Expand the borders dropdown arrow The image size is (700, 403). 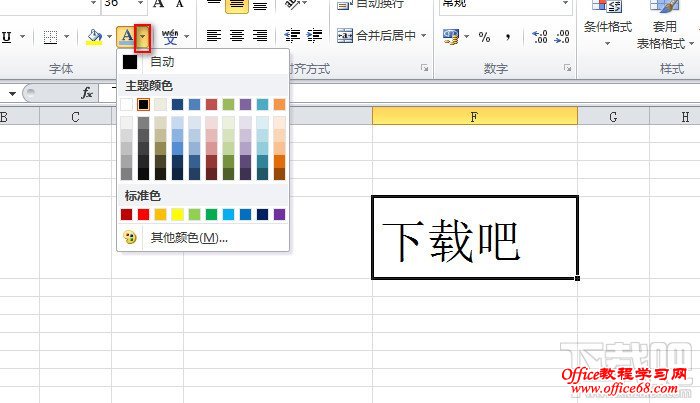tap(67, 37)
